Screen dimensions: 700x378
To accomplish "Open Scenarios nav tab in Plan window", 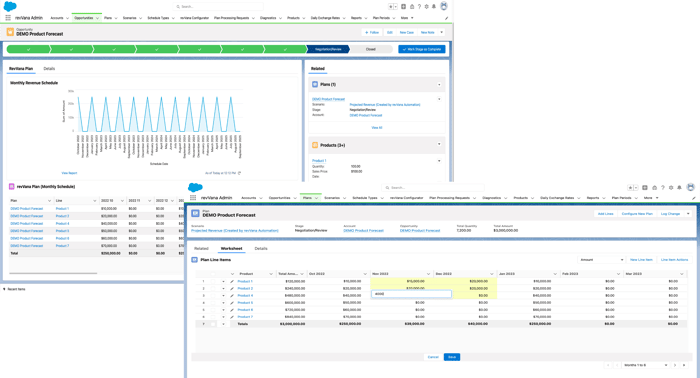I will point(332,198).
